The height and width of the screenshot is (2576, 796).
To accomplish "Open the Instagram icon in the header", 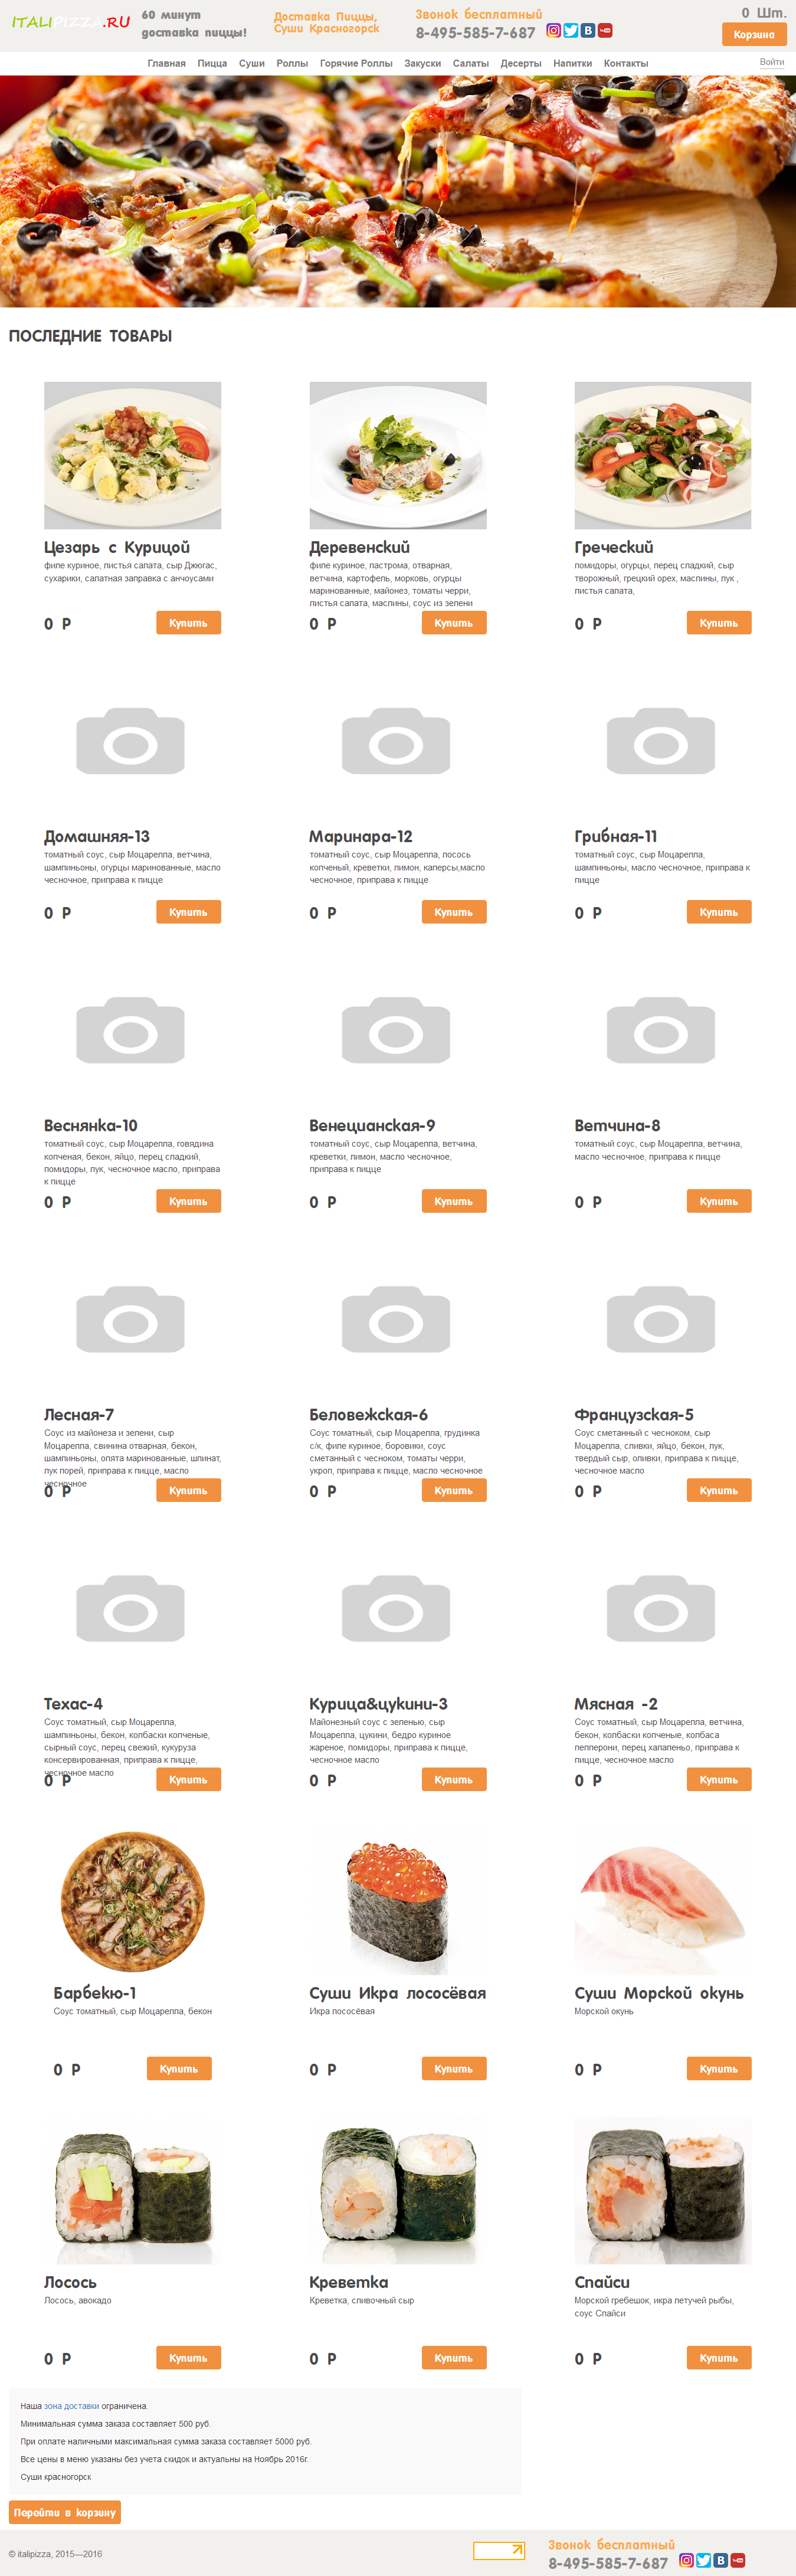I will point(553,30).
